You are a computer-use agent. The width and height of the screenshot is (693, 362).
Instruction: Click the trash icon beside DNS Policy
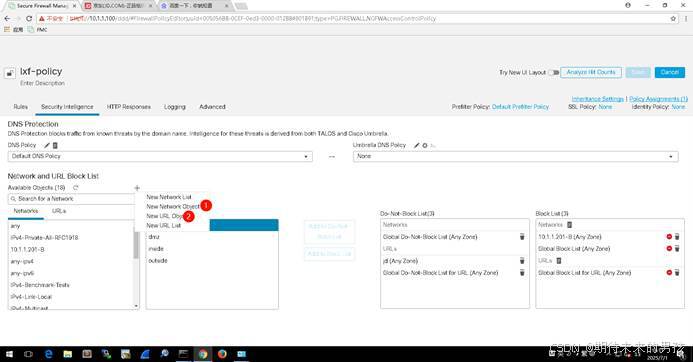pos(55,145)
